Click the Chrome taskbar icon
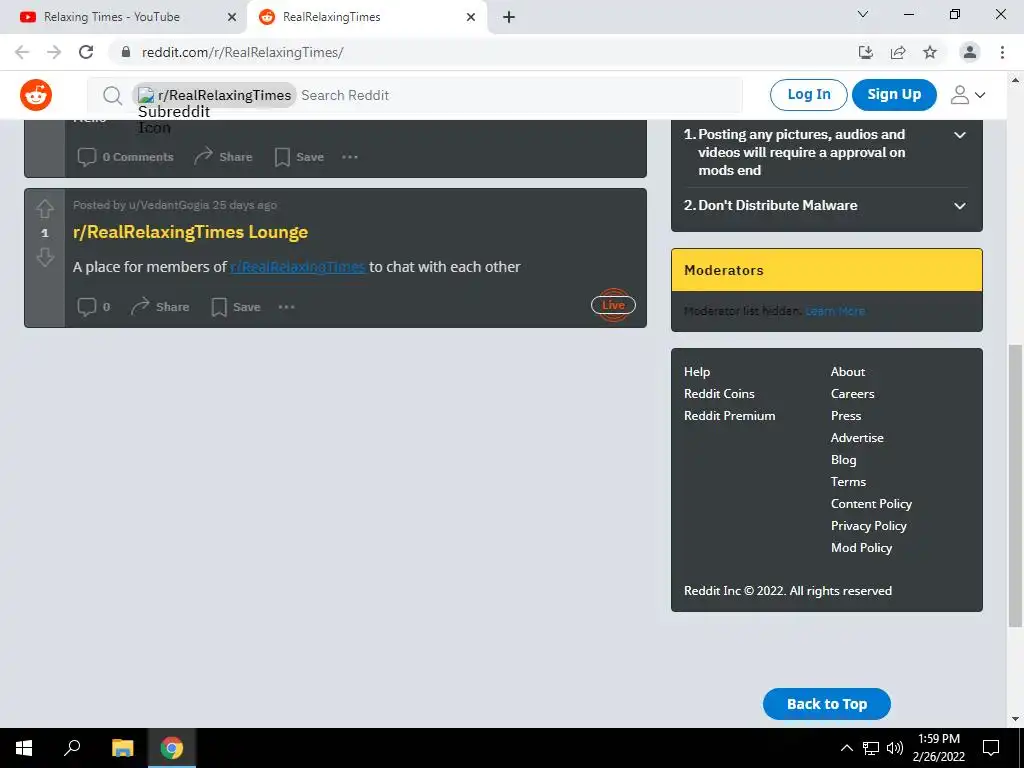The width and height of the screenshot is (1024, 768). click(x=172, y=748)
